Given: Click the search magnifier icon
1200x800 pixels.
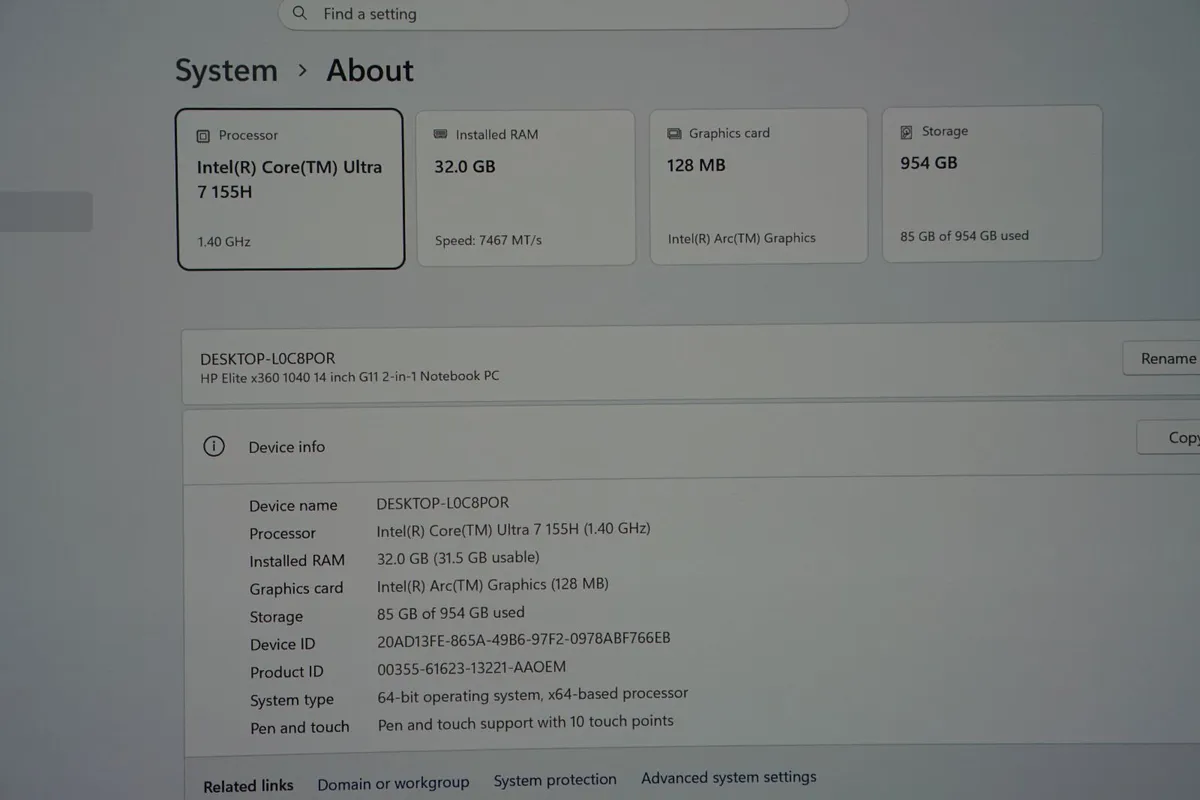Looking at the screenshot, I should pyautogui.click(x=300, y=14).
